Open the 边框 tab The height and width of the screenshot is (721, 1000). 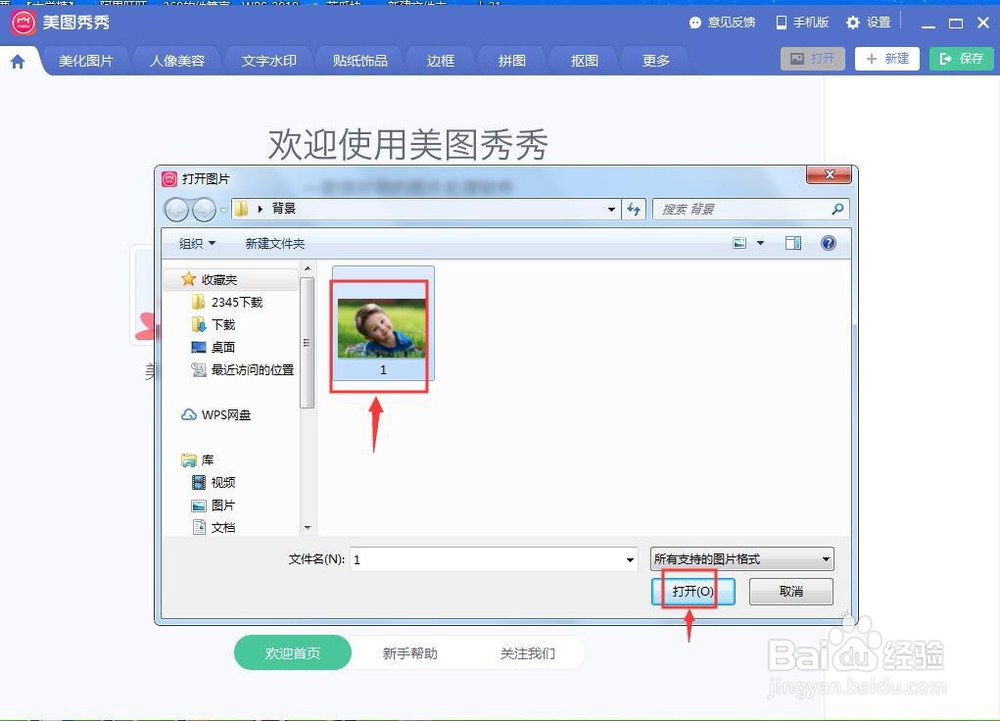click(441, 61)
